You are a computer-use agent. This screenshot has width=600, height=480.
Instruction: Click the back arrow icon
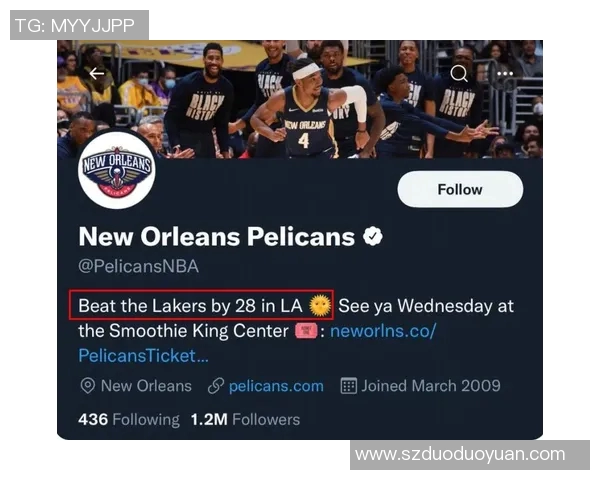[x=97, y=73]
